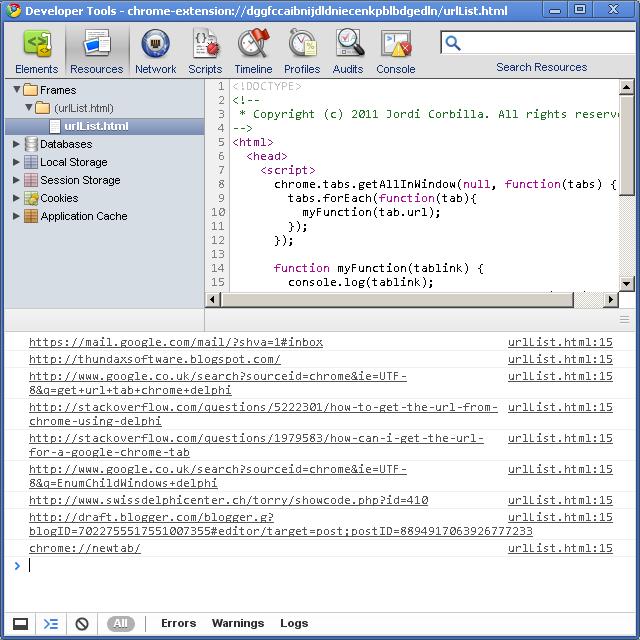Toggle dock to main window button

[x=20, y=624]
